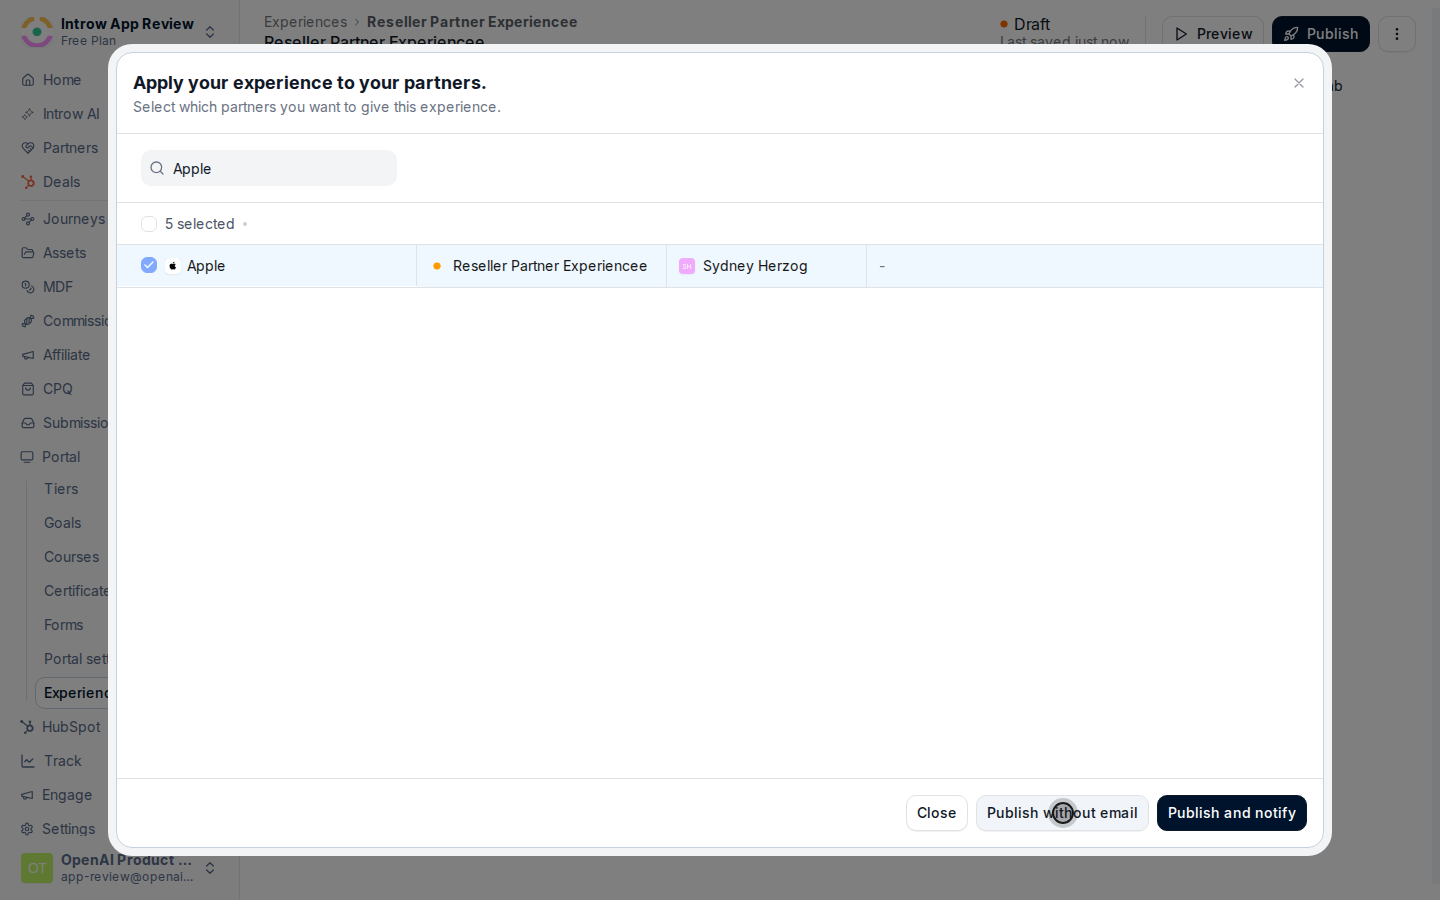Toggle the select-all checkbox beside 5 selected

149,224
